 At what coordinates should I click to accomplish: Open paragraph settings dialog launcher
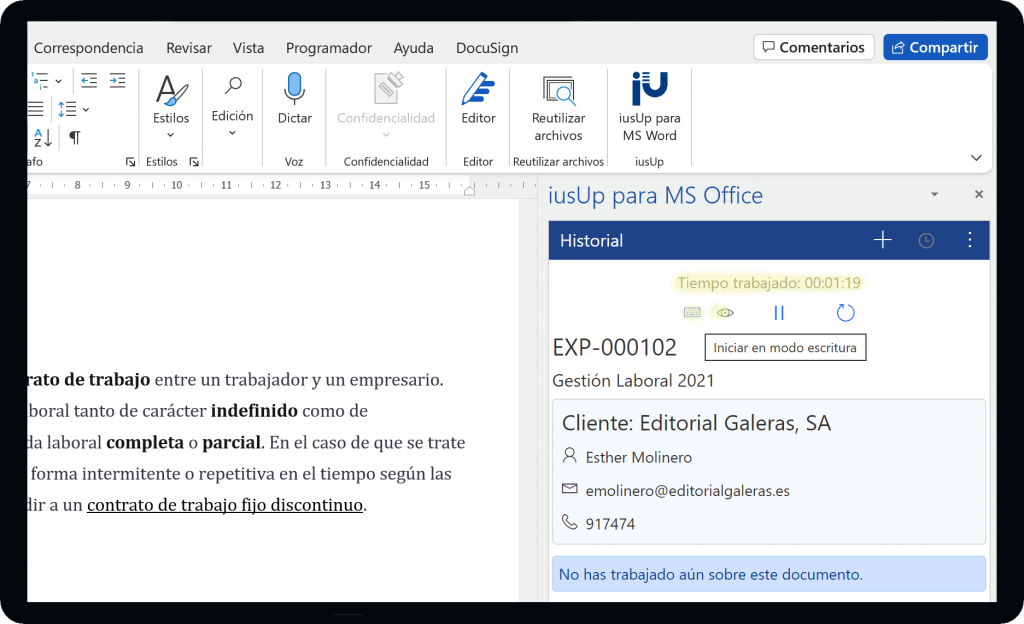click(x=131, y=162)
